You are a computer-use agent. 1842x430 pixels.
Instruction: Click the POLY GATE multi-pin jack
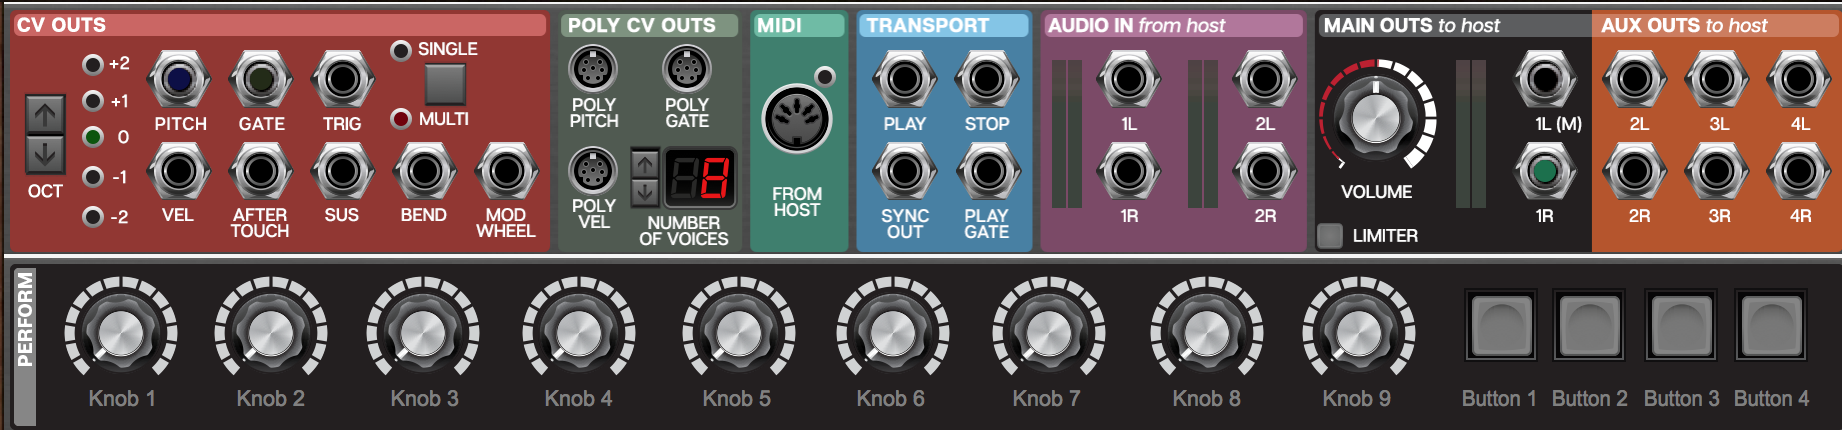pyautogui.click(x=687, y=69)
